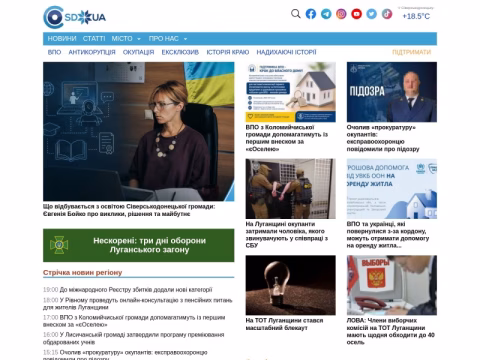Select the ІСТОРІЯ КРАЮ category
Image resolution: width=480 pixels, height=360 pixels.
tap(228, 52)
